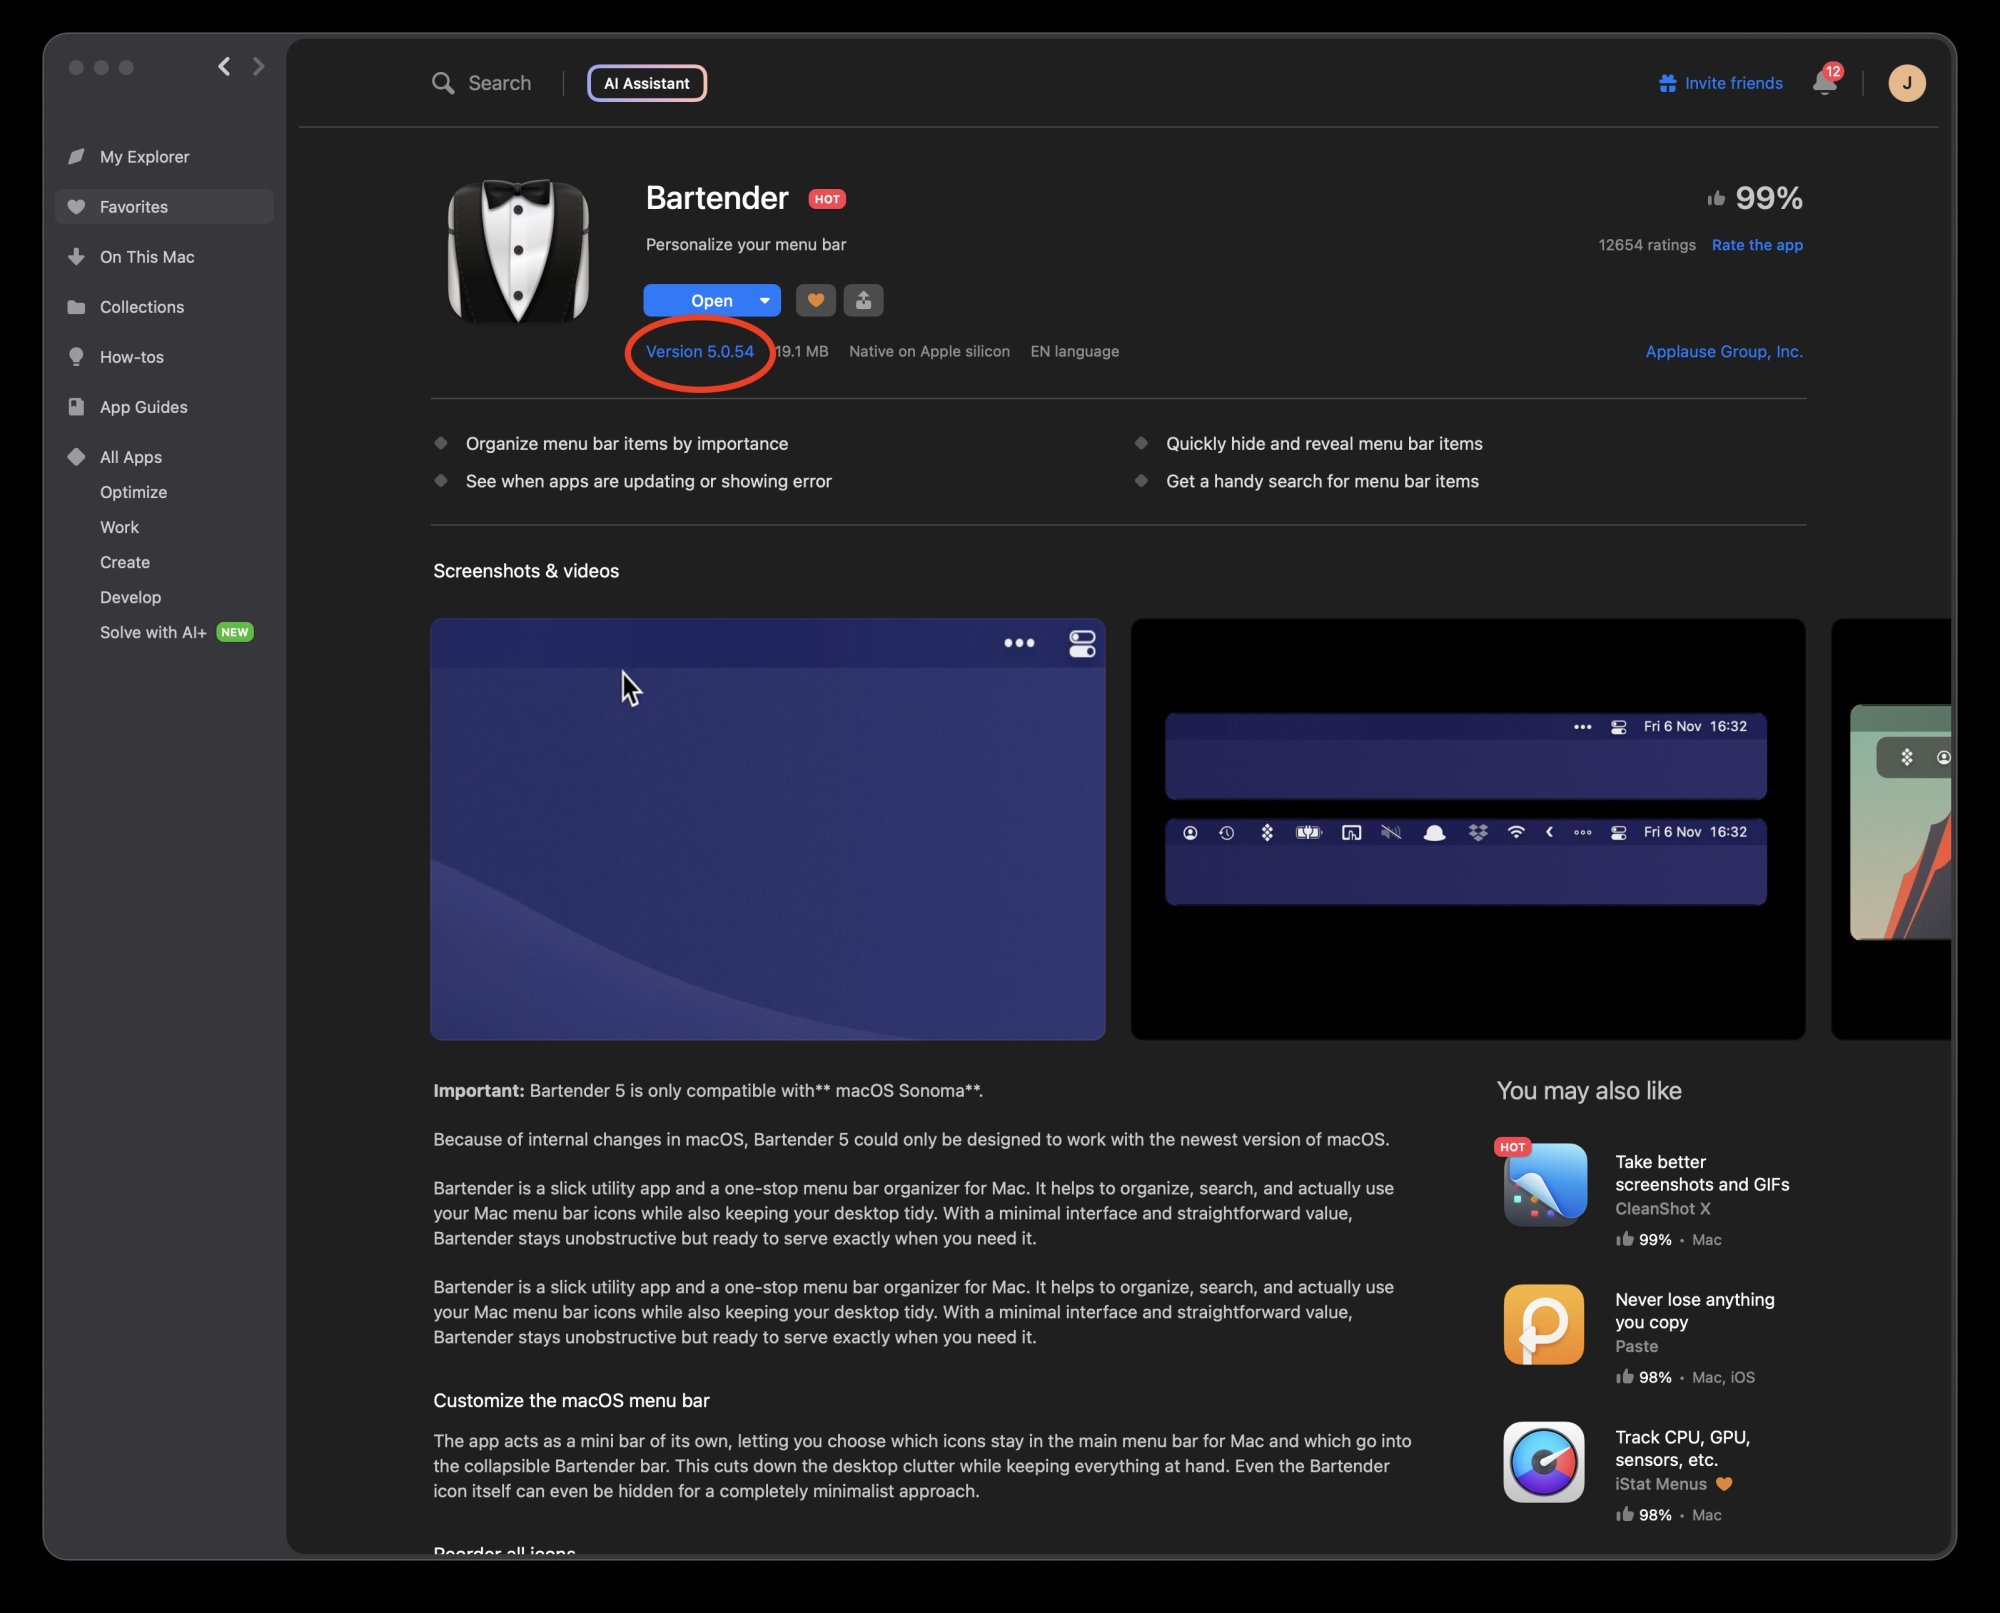Image resolution: width=2000 pixels, height=1613 pixels.
Task: Open the CleanShot X app icon
Action: (1544, 1185)
